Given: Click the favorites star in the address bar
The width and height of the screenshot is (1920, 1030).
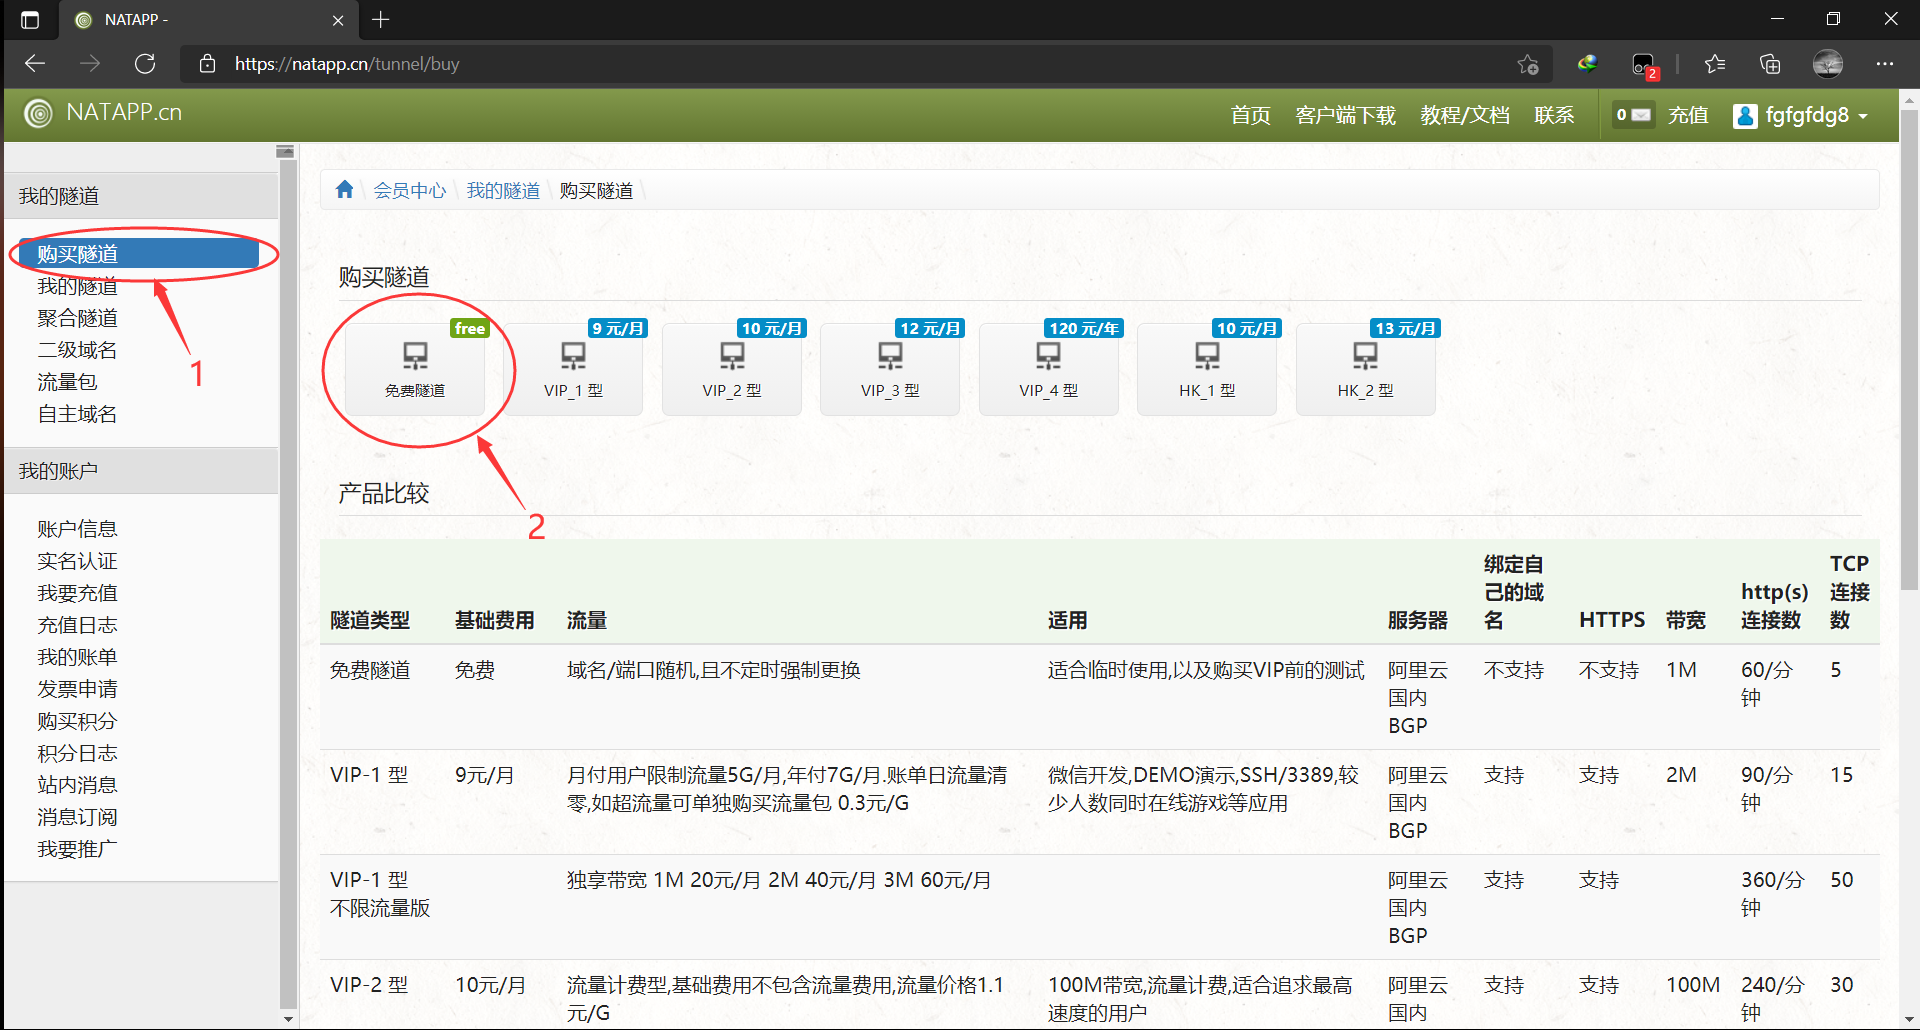Looking at the screenshot, I should click(x=1527, y=64).
